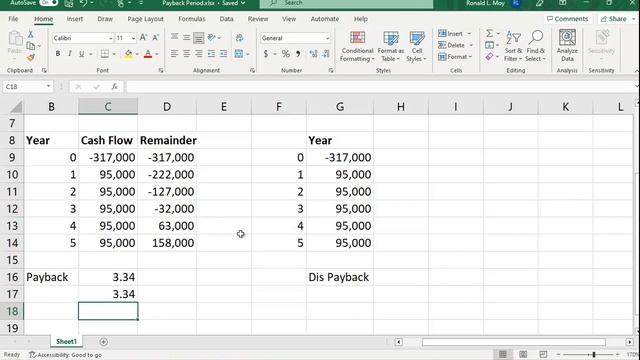640x360 pixels.
Task: Open Find & Select
Action: pos(536,46)
